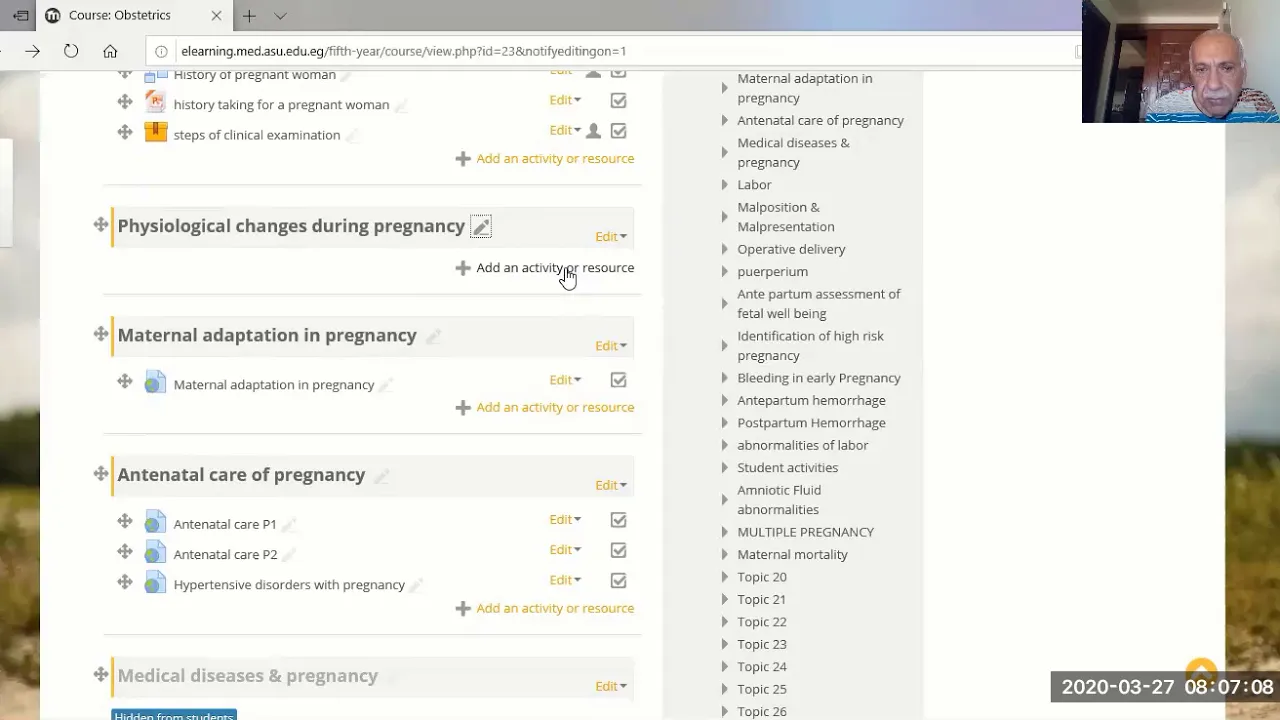Click the orange scroll-to-top button

coord(1201,671)
